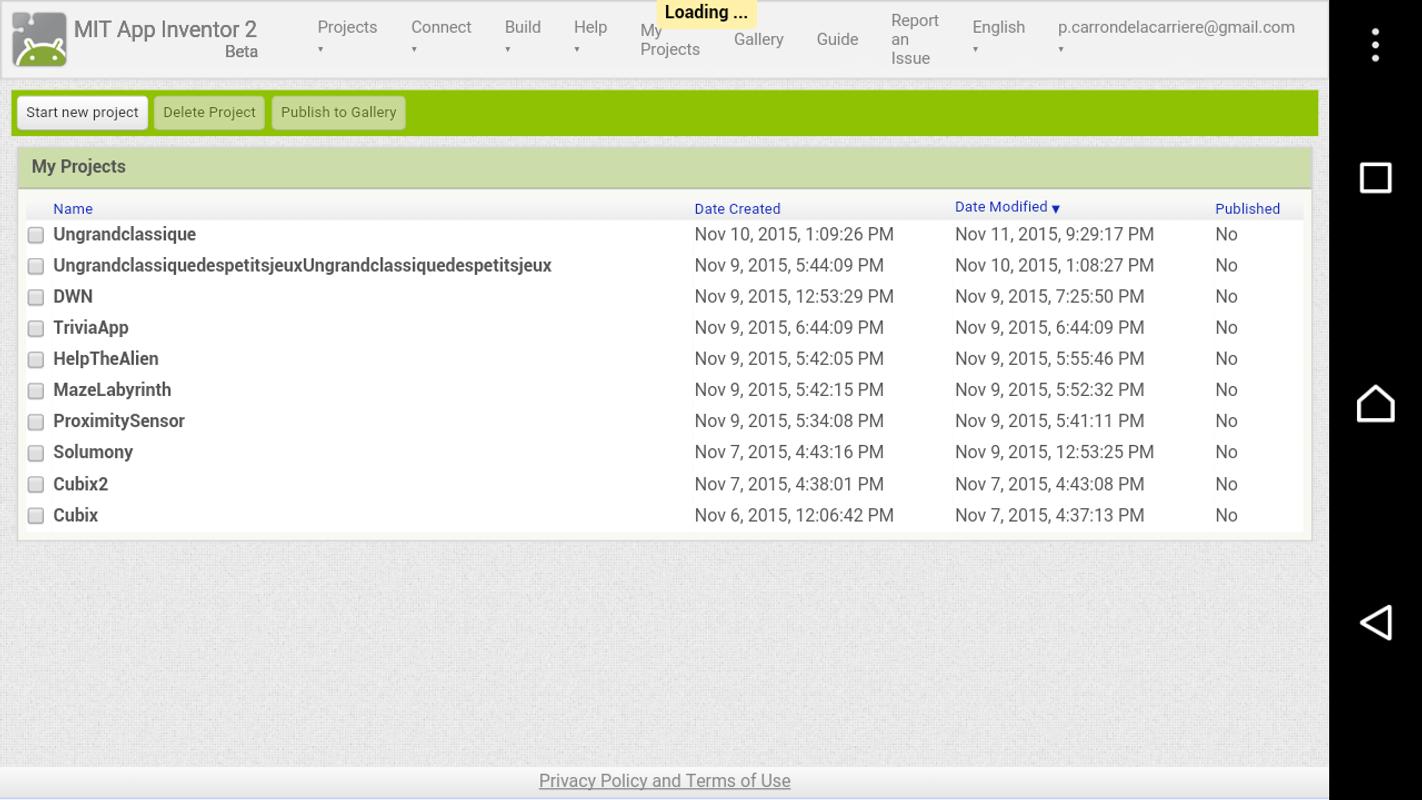Tick the Cubix2 project checkbox

(36, 484)
